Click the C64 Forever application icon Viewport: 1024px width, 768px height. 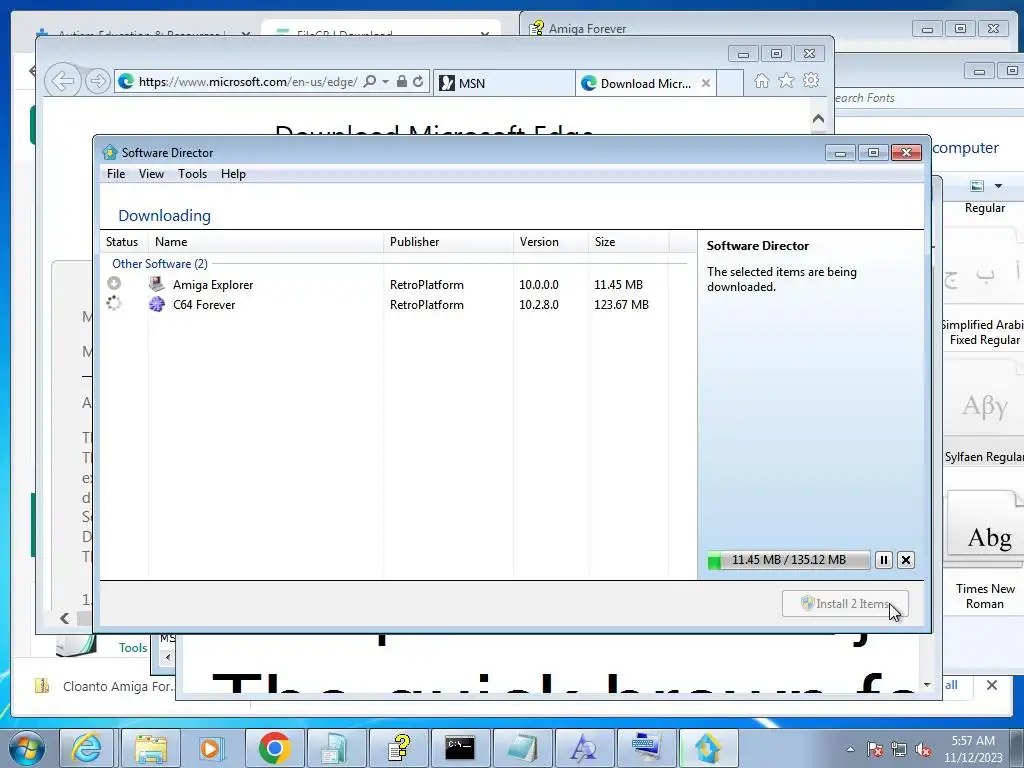tap(157, 304)
